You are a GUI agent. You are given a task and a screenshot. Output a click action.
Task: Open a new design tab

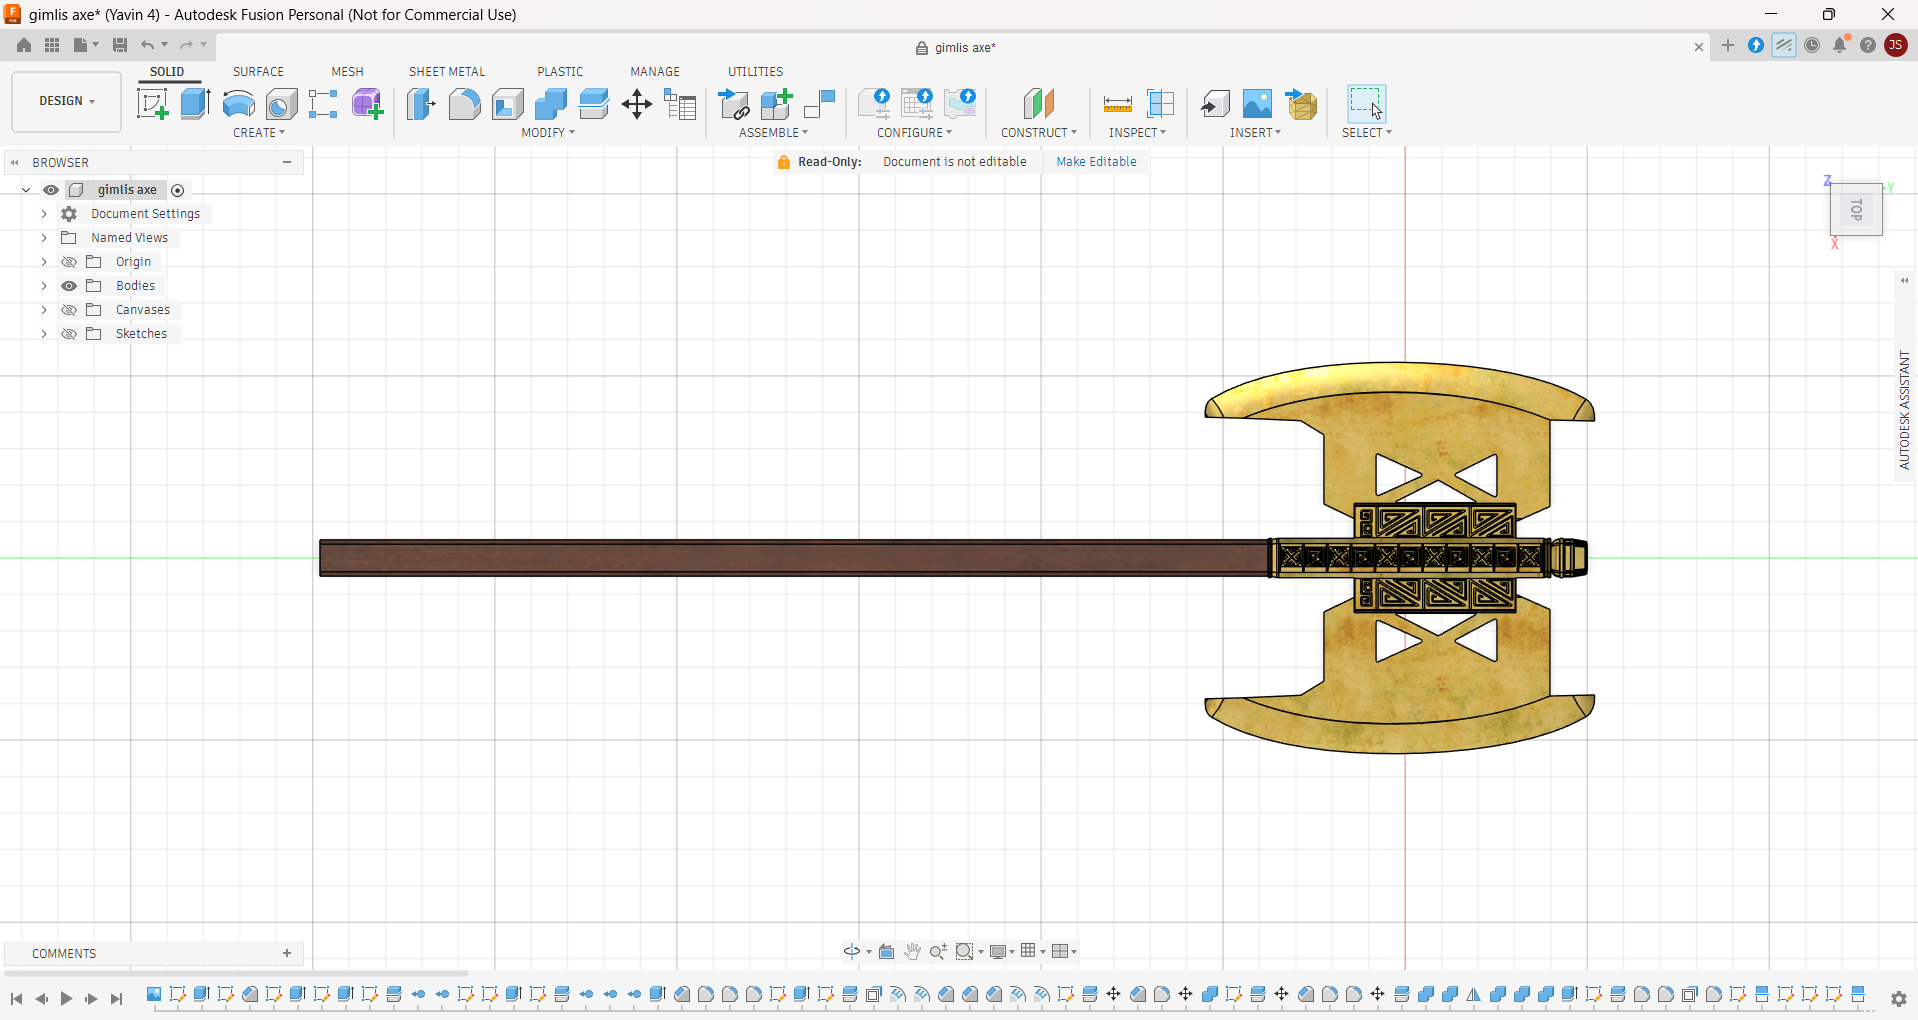point(1727,45)
